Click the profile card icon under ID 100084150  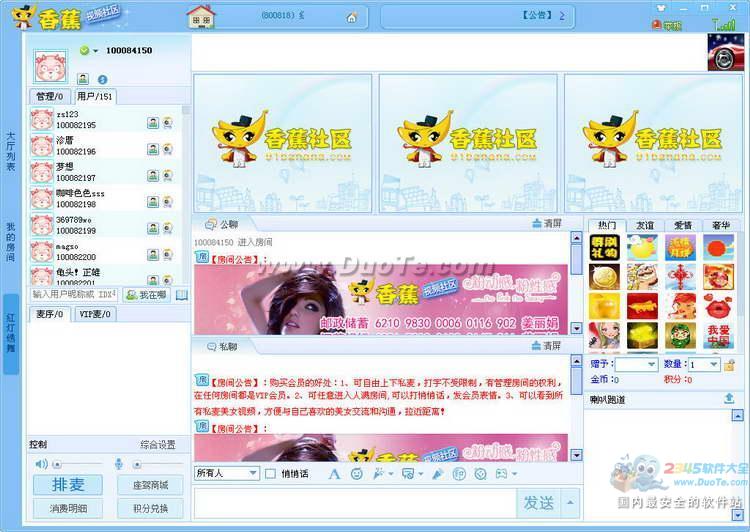tap(83, 79)
